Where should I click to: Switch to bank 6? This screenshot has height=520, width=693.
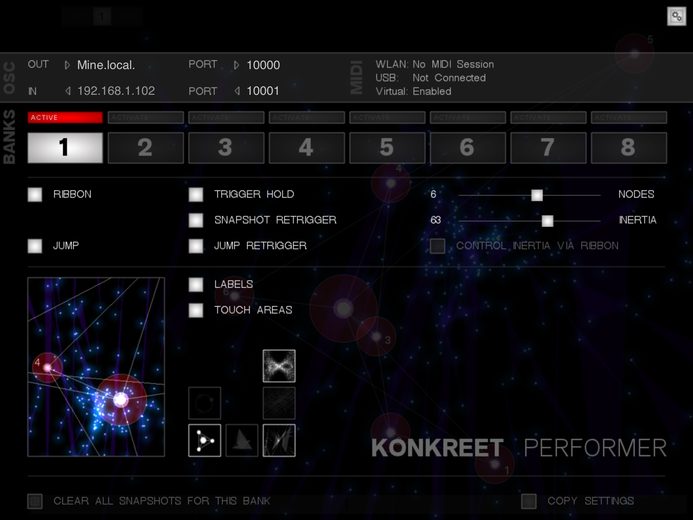tap(468, 148)
